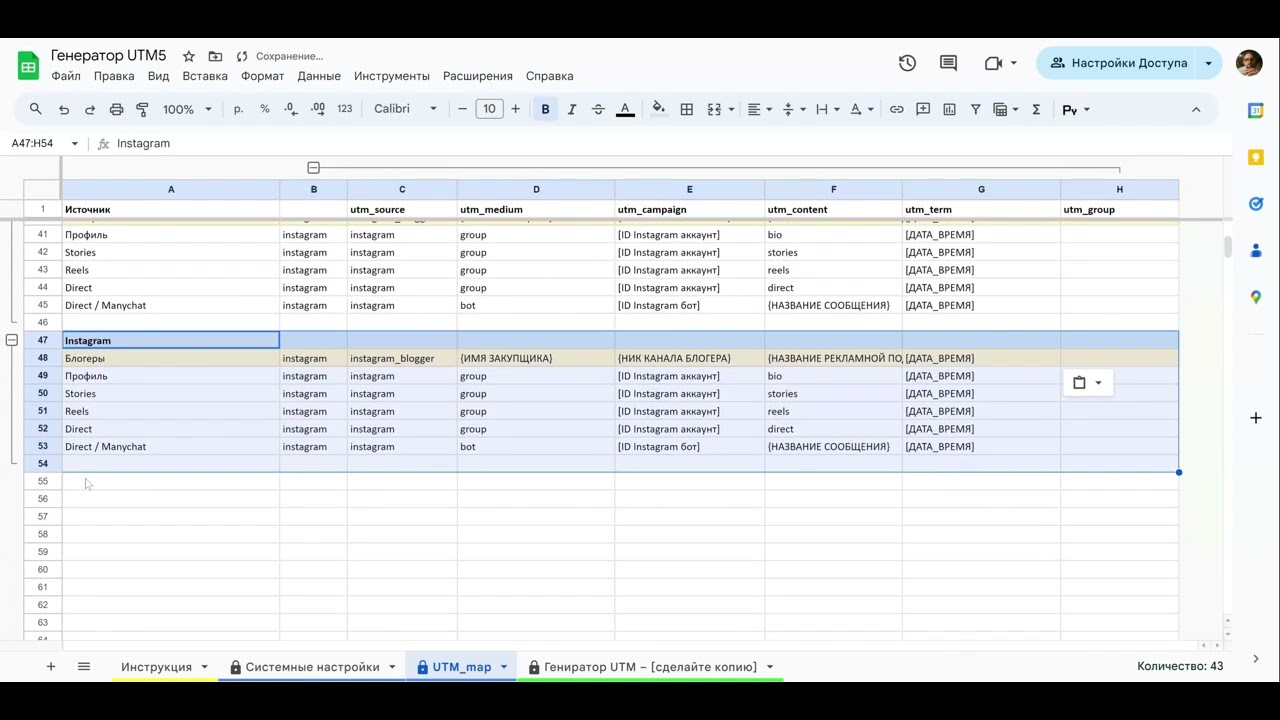Toggle strikethrough formatting
This screenshot has width=1280, height=720.
tap(598, 109)
